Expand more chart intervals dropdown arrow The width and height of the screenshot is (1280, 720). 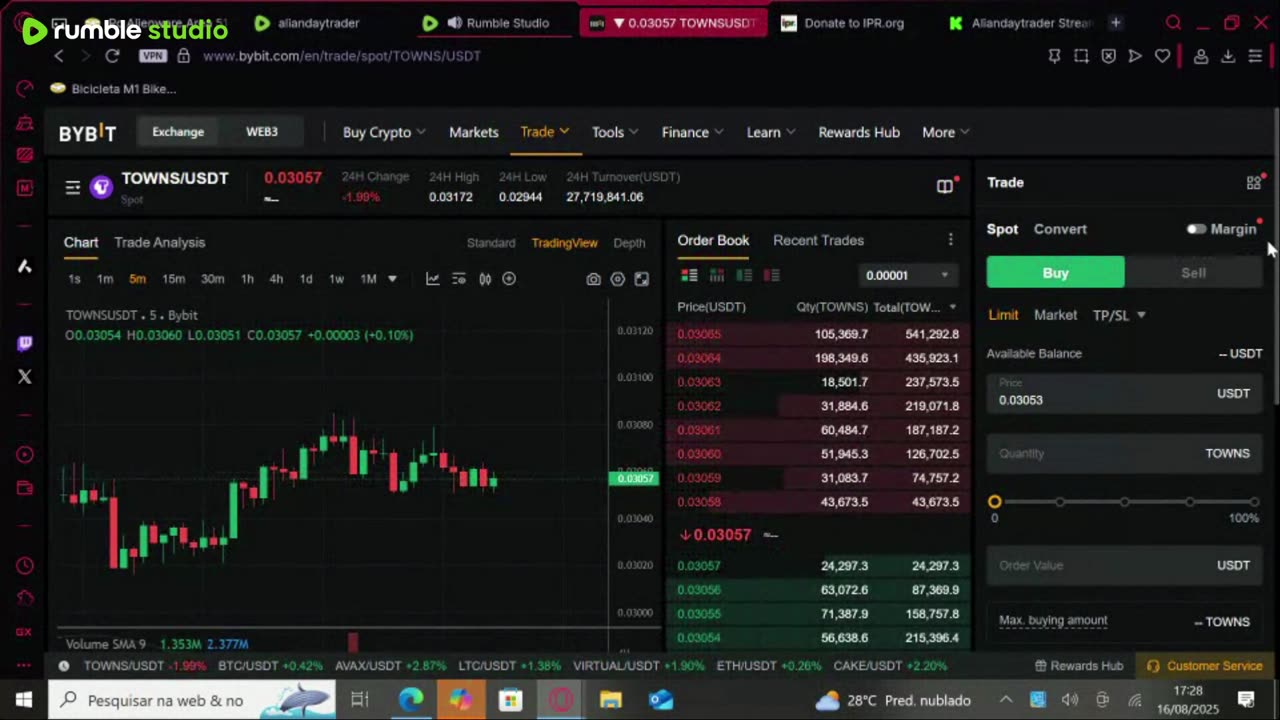(392, 279)
